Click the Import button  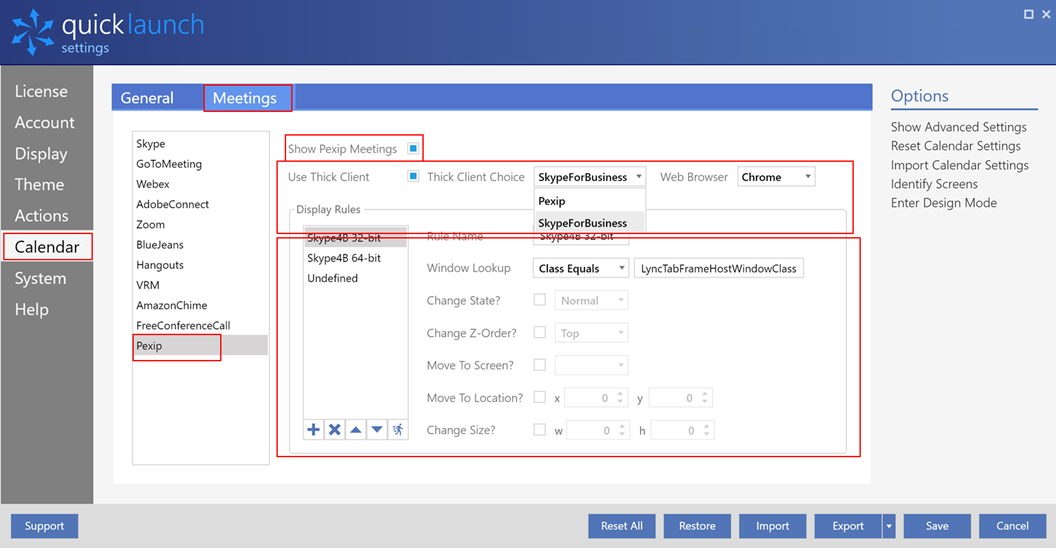(x=772, y=526)
